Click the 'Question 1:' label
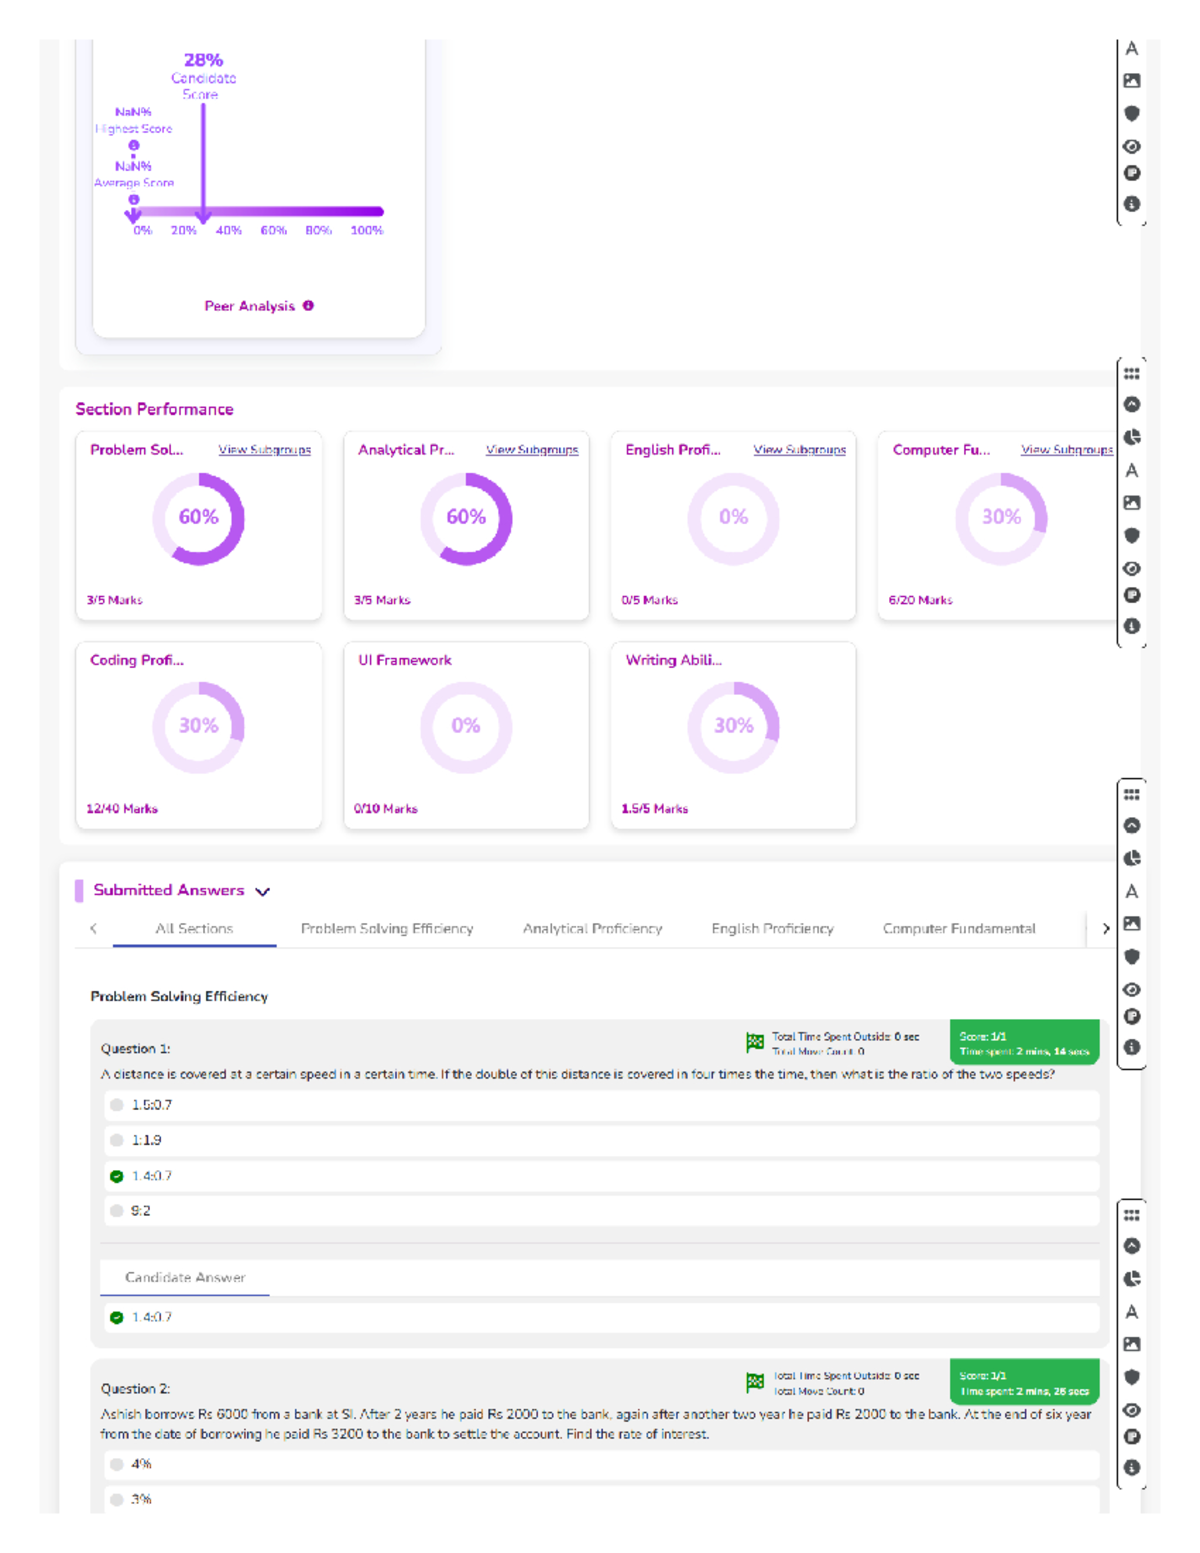Screen dimensions: 1200x1553 (x=136, y=1049)
